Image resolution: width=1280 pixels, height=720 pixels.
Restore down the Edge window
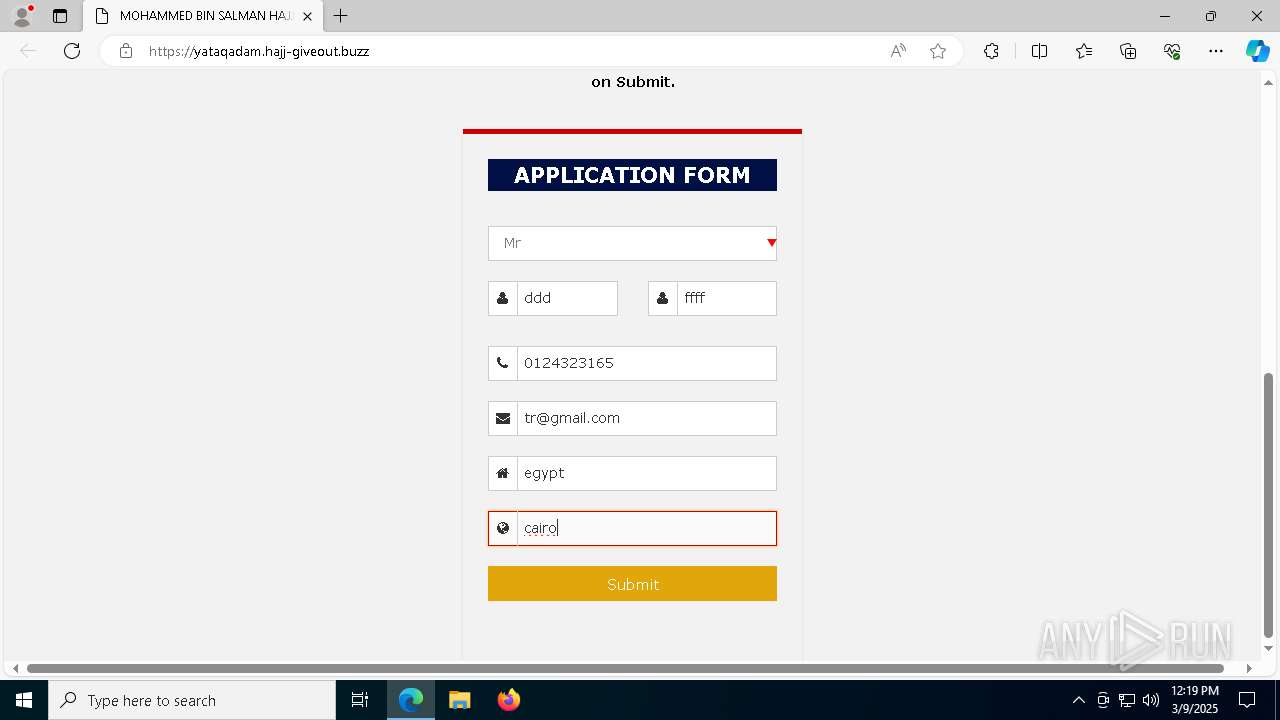tap(1210, 16)
